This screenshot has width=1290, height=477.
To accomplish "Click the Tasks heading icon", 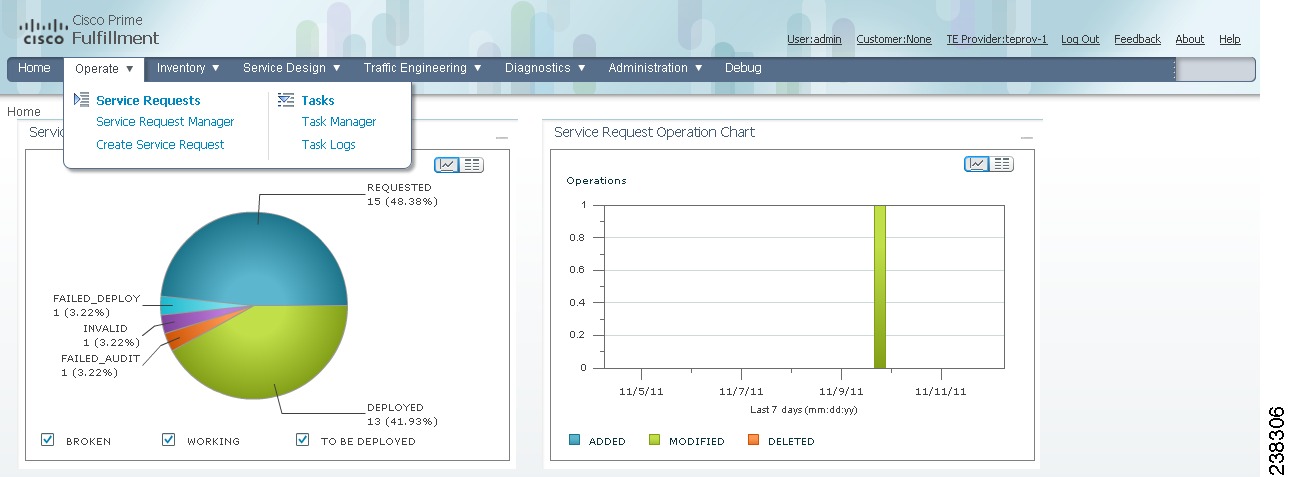I will (x=286, y=100).
